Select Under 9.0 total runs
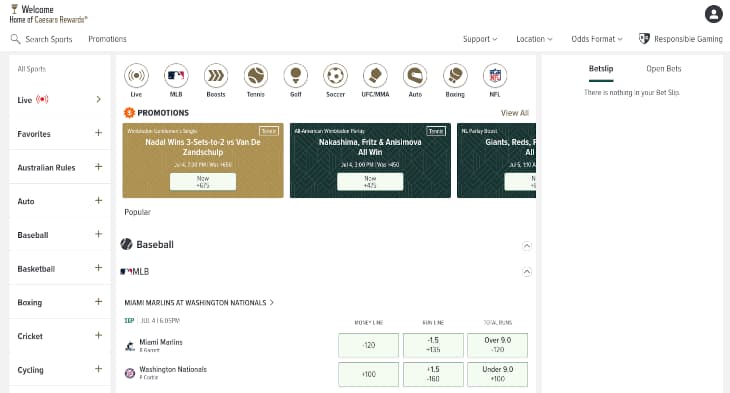Image resolution: width=730 pixels, height=393 pixels. click(x=497, y=374)
